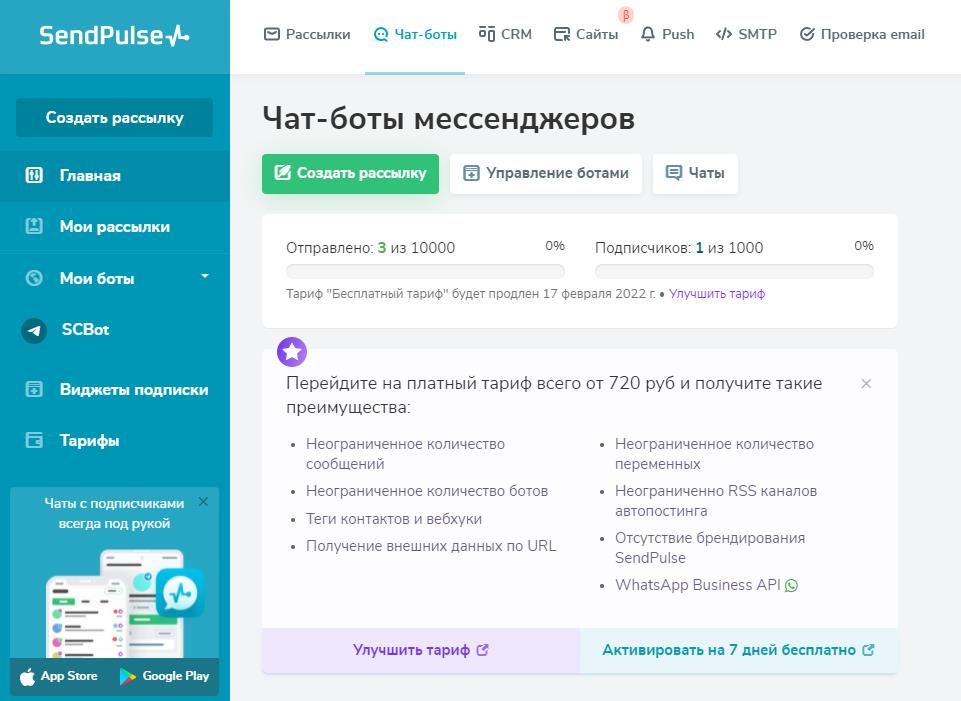This screenshot has height=701, width=961.
Task: Click the Google Play triangle icon
Action: 127,676
